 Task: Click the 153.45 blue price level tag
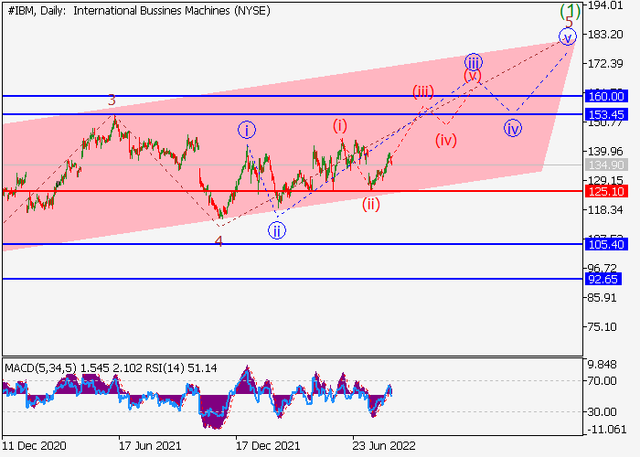pos(608,115)
